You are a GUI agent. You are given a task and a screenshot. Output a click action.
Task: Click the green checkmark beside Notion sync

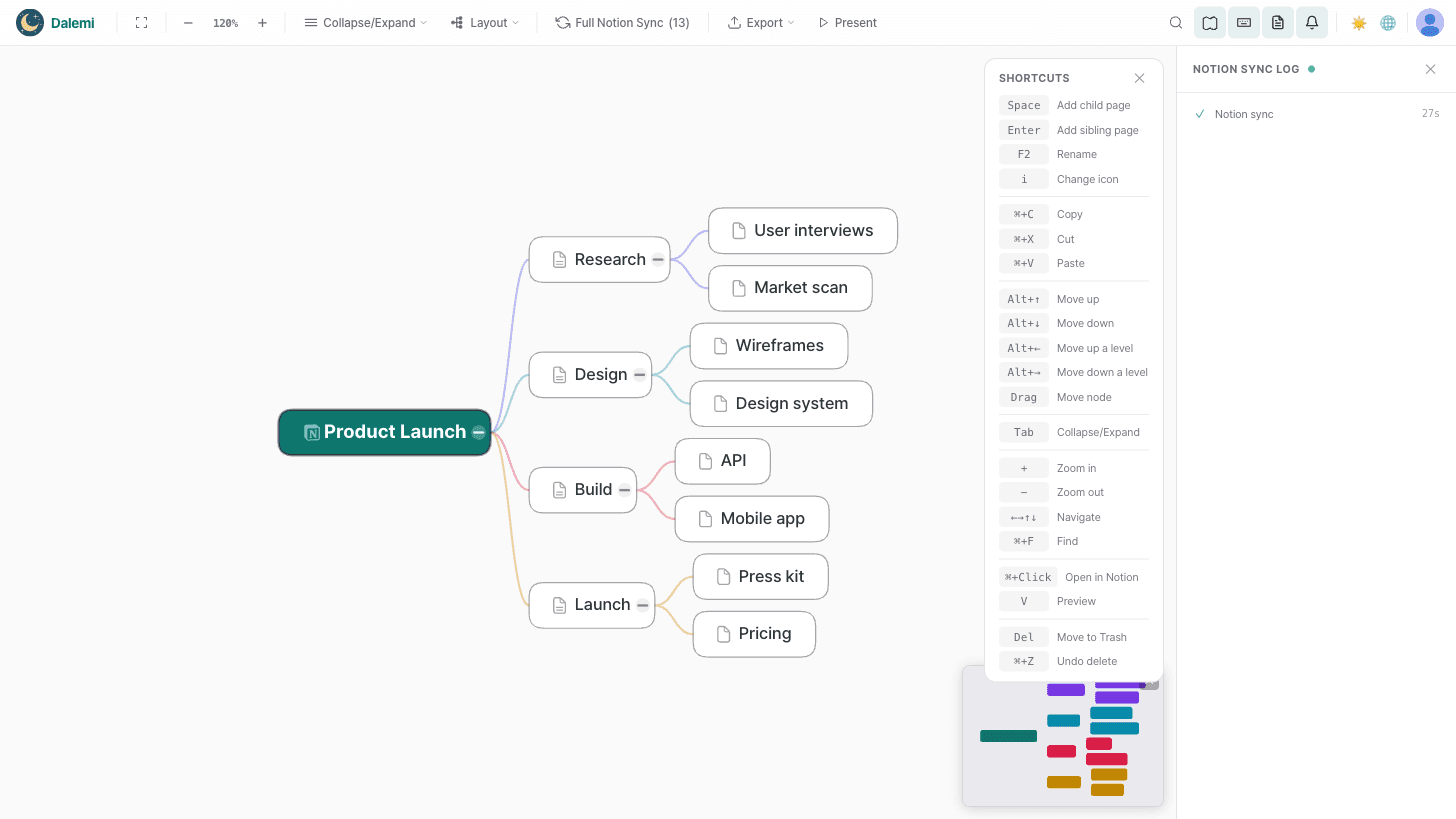click(x=1200, y=114)
